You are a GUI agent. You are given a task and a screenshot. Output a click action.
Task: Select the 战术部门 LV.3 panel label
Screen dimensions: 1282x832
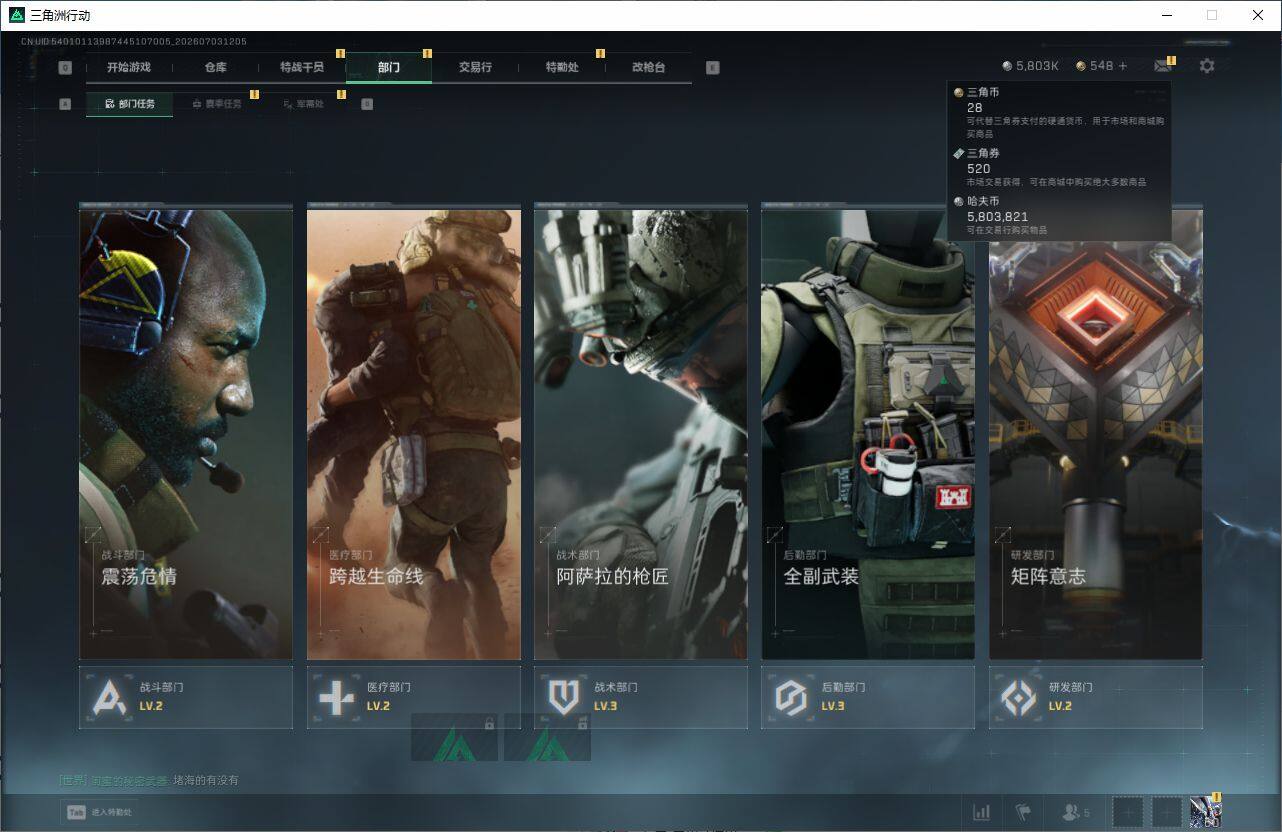pos(616,696)
